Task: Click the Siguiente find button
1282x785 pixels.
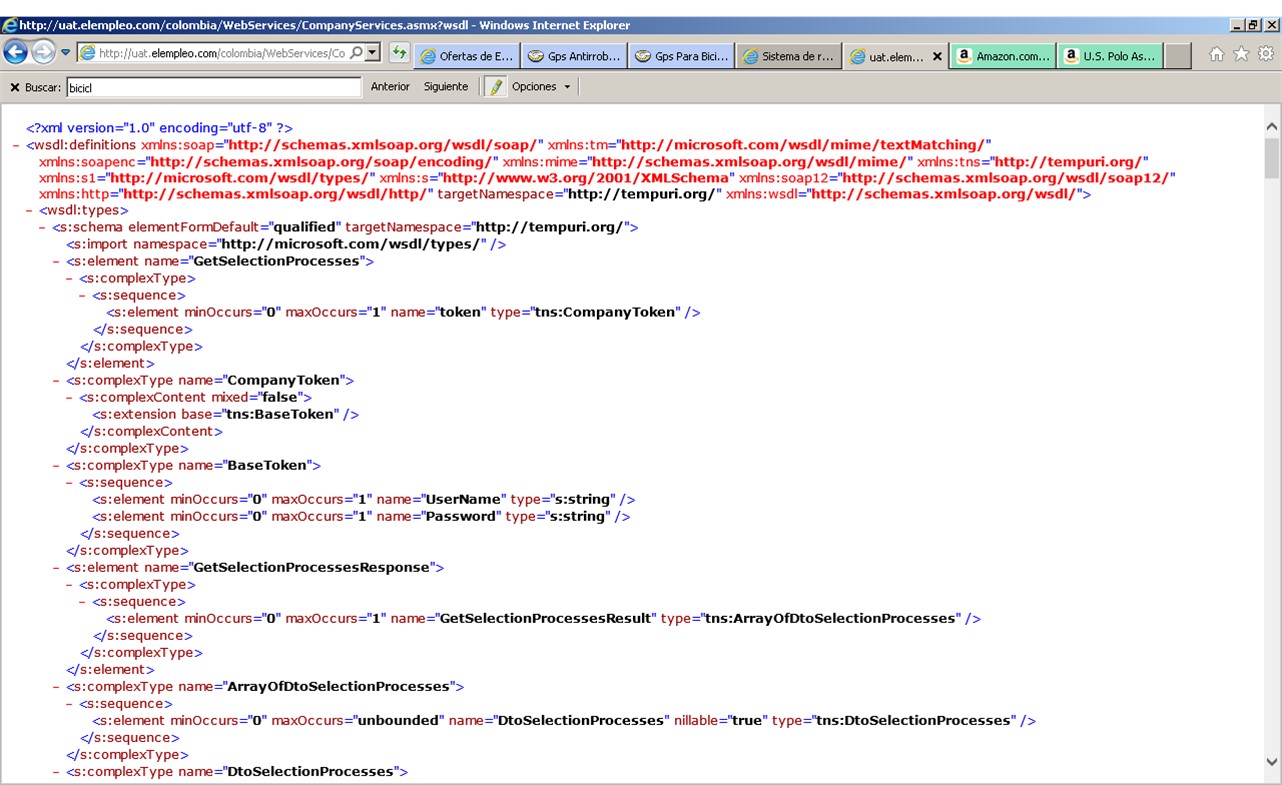Action: 445,87
